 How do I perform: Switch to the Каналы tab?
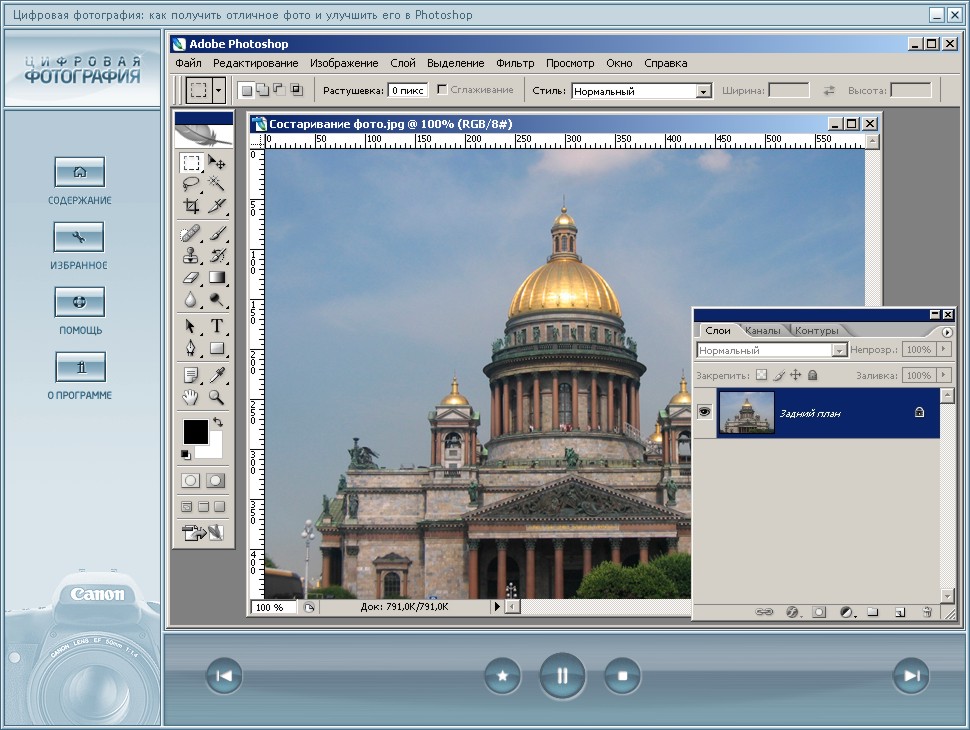(763, 330)
